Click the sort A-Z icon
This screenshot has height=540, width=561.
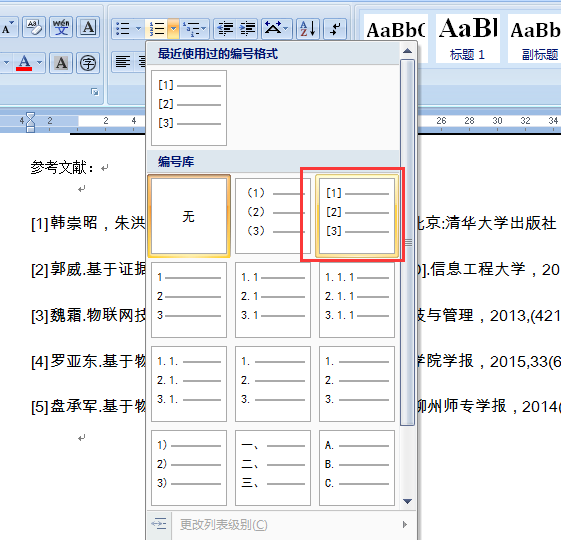[308, 28]
